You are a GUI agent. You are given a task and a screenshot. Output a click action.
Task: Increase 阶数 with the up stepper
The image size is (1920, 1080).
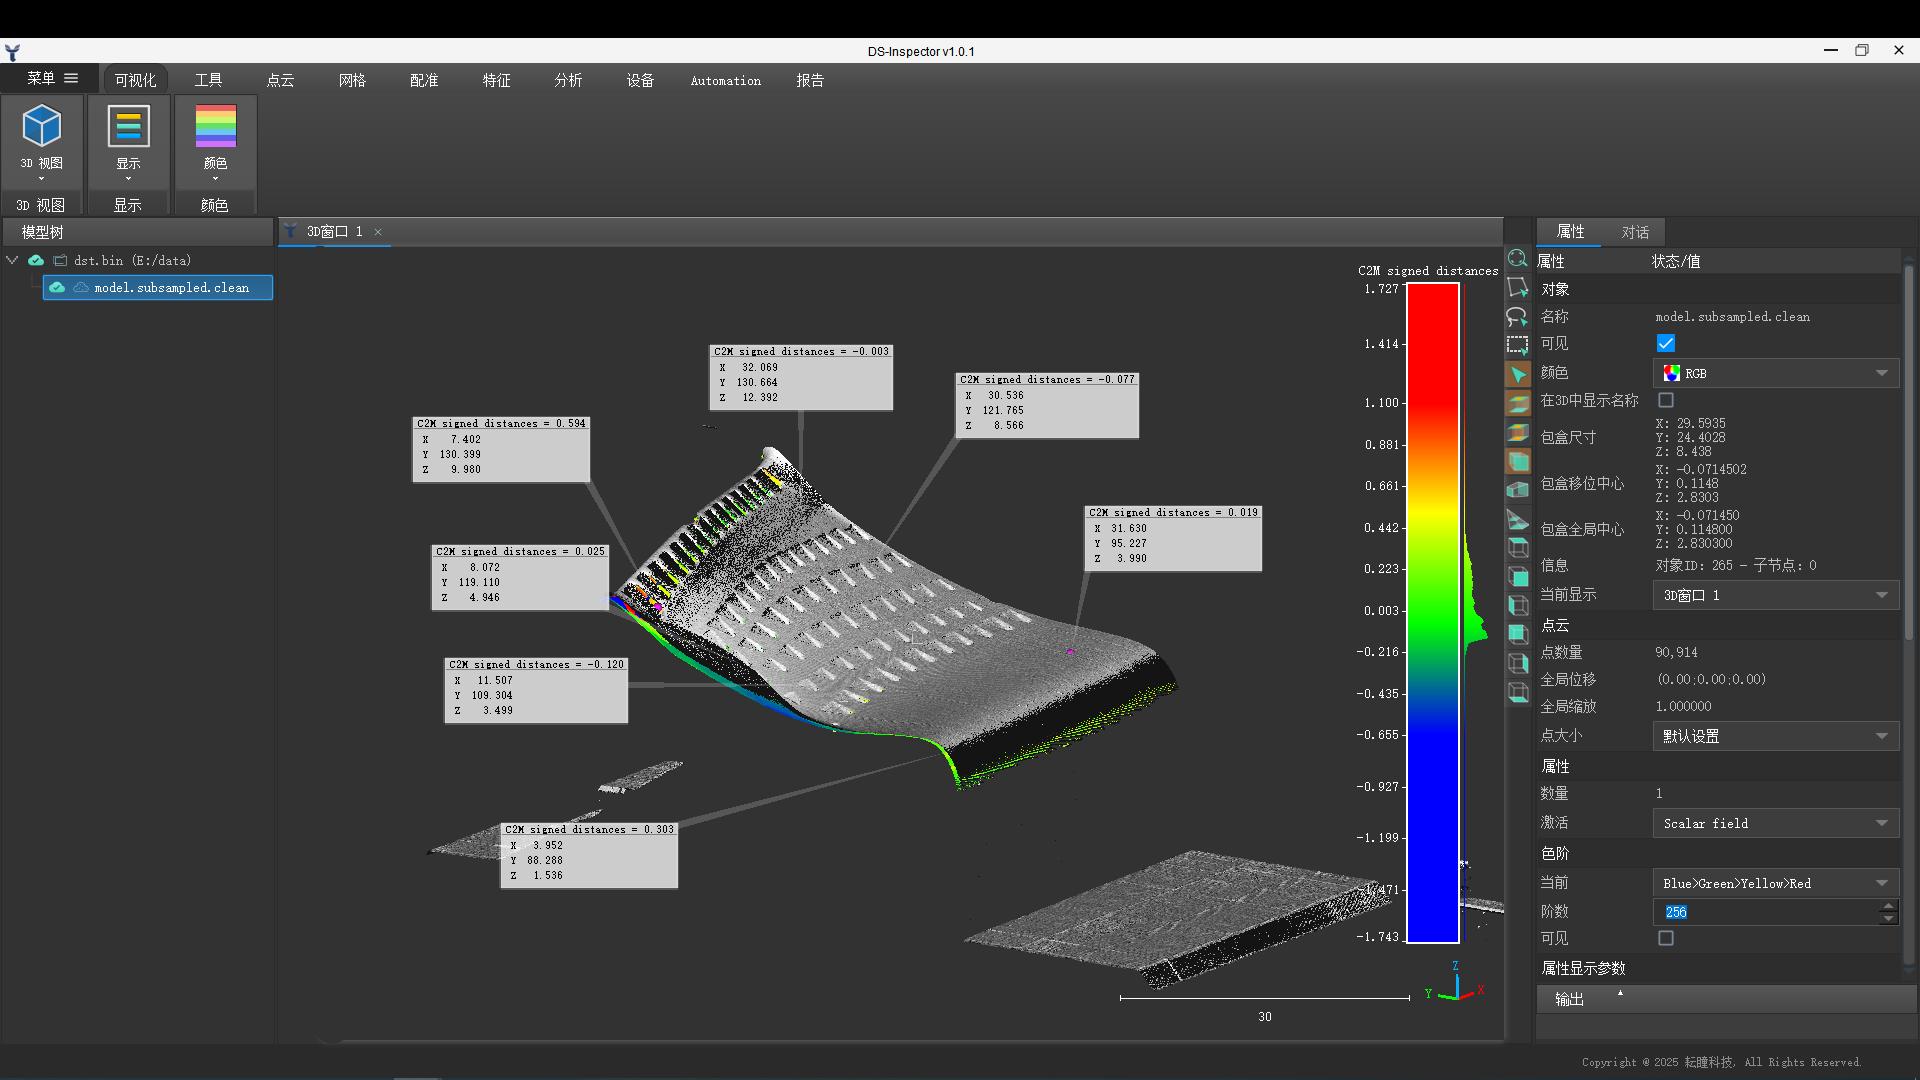click(1888, 906)
